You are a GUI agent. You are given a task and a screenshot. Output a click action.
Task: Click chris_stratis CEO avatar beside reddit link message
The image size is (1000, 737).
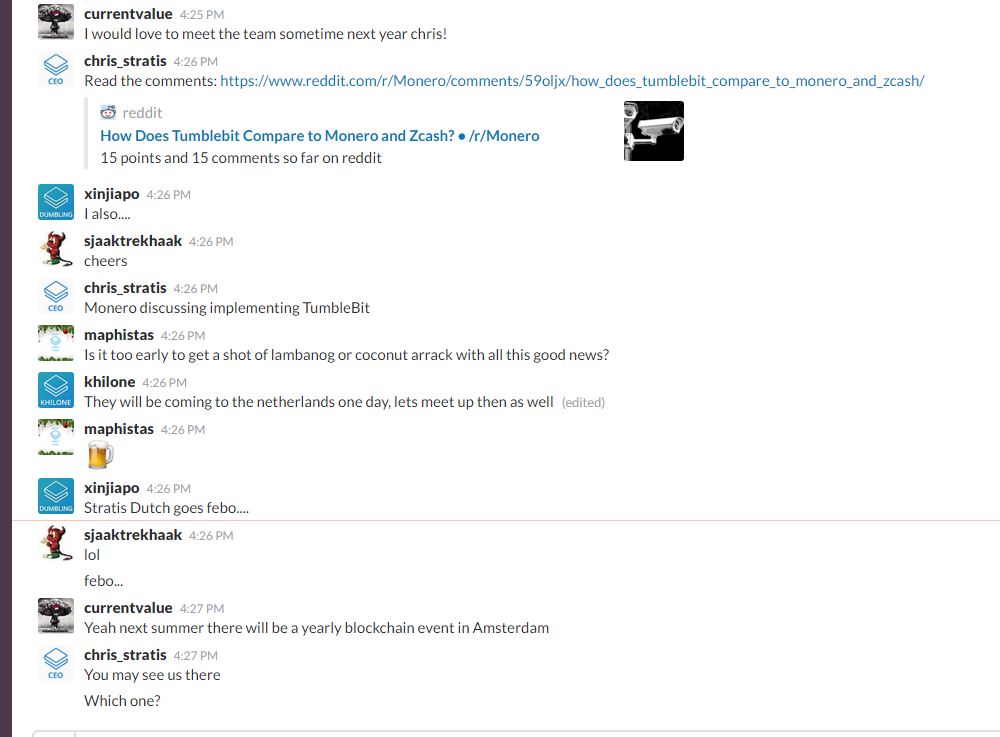(55, 69)
